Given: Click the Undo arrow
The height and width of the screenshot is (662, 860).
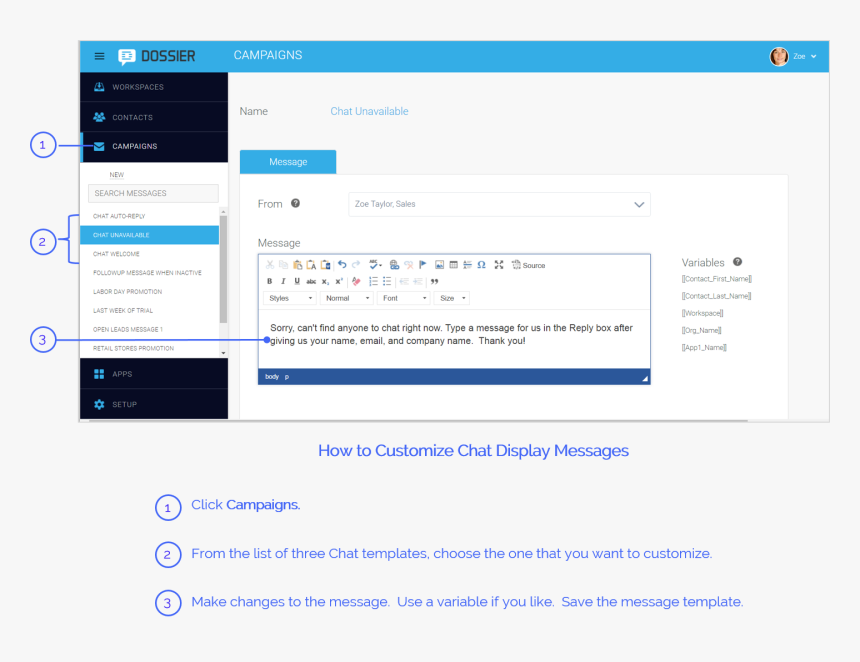Looking at the screenshot, I should click(342, 264).
